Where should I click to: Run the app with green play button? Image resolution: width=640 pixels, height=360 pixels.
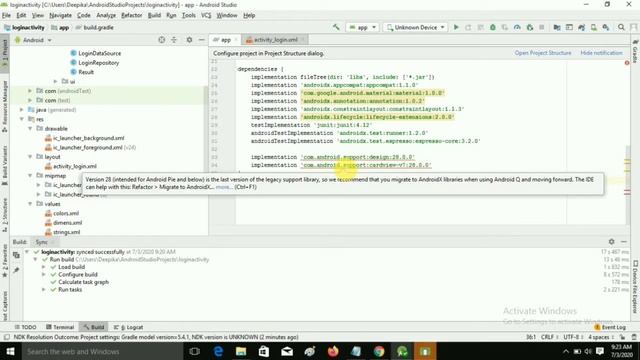tap(456, 27)
